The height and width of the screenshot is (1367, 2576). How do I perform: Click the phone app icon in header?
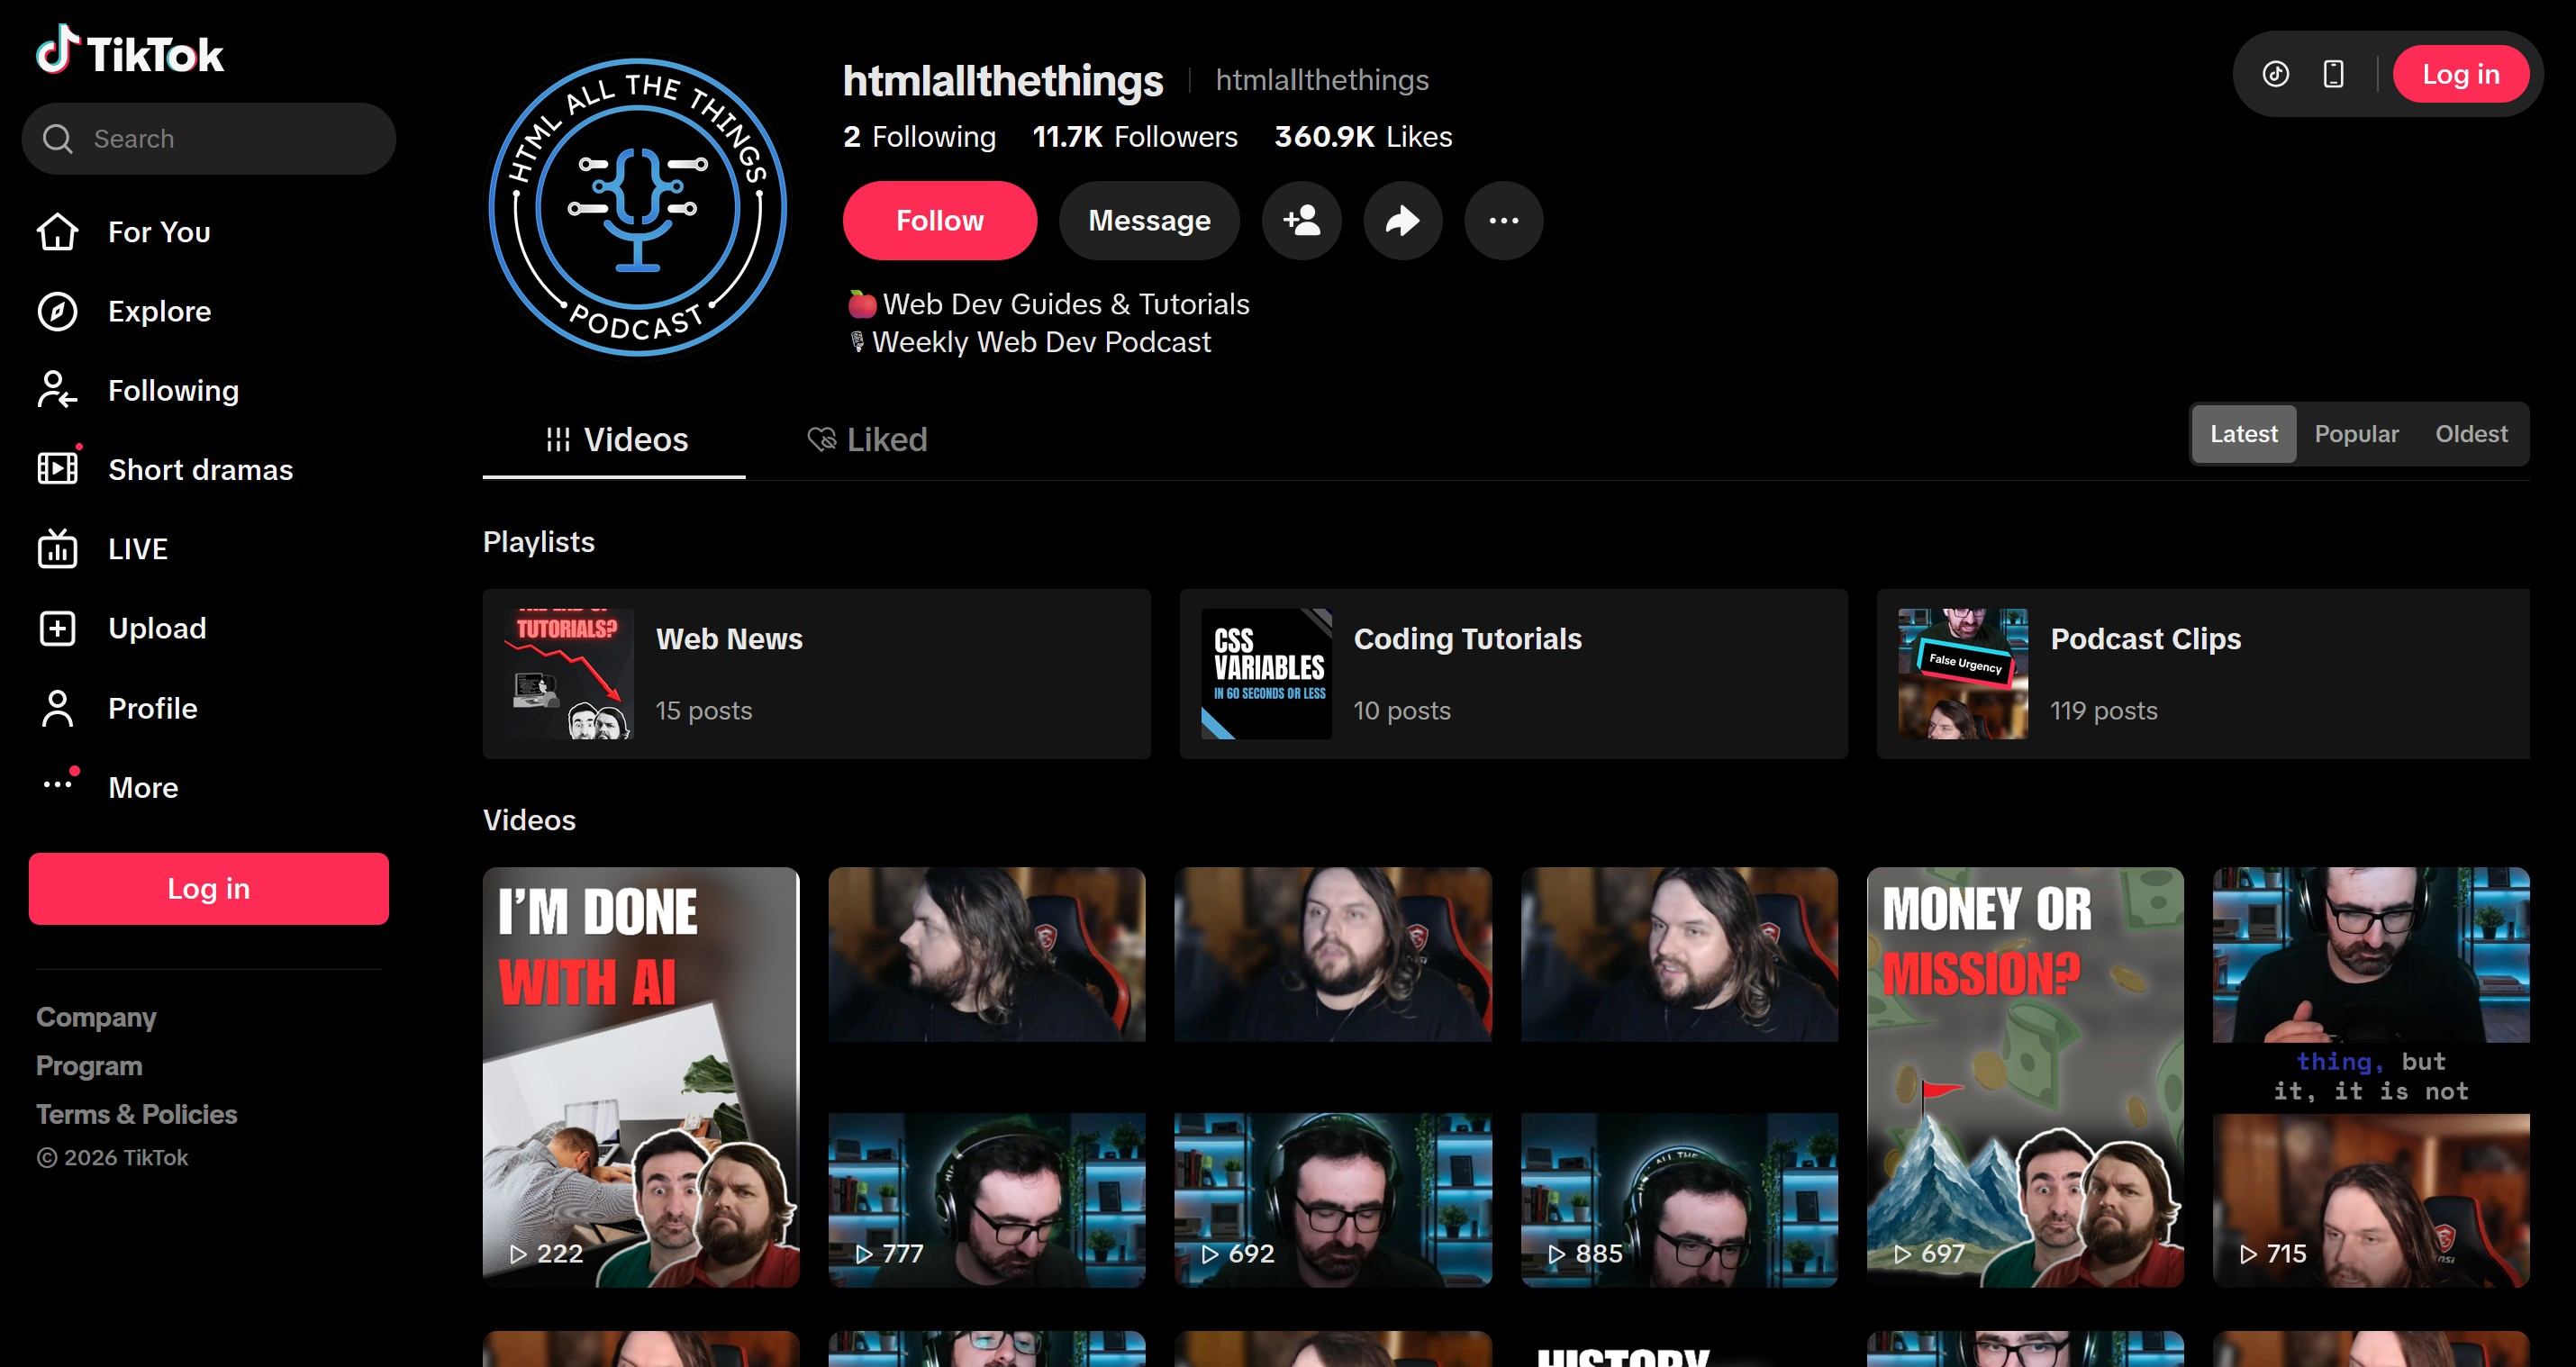(x=2333, y=74)
